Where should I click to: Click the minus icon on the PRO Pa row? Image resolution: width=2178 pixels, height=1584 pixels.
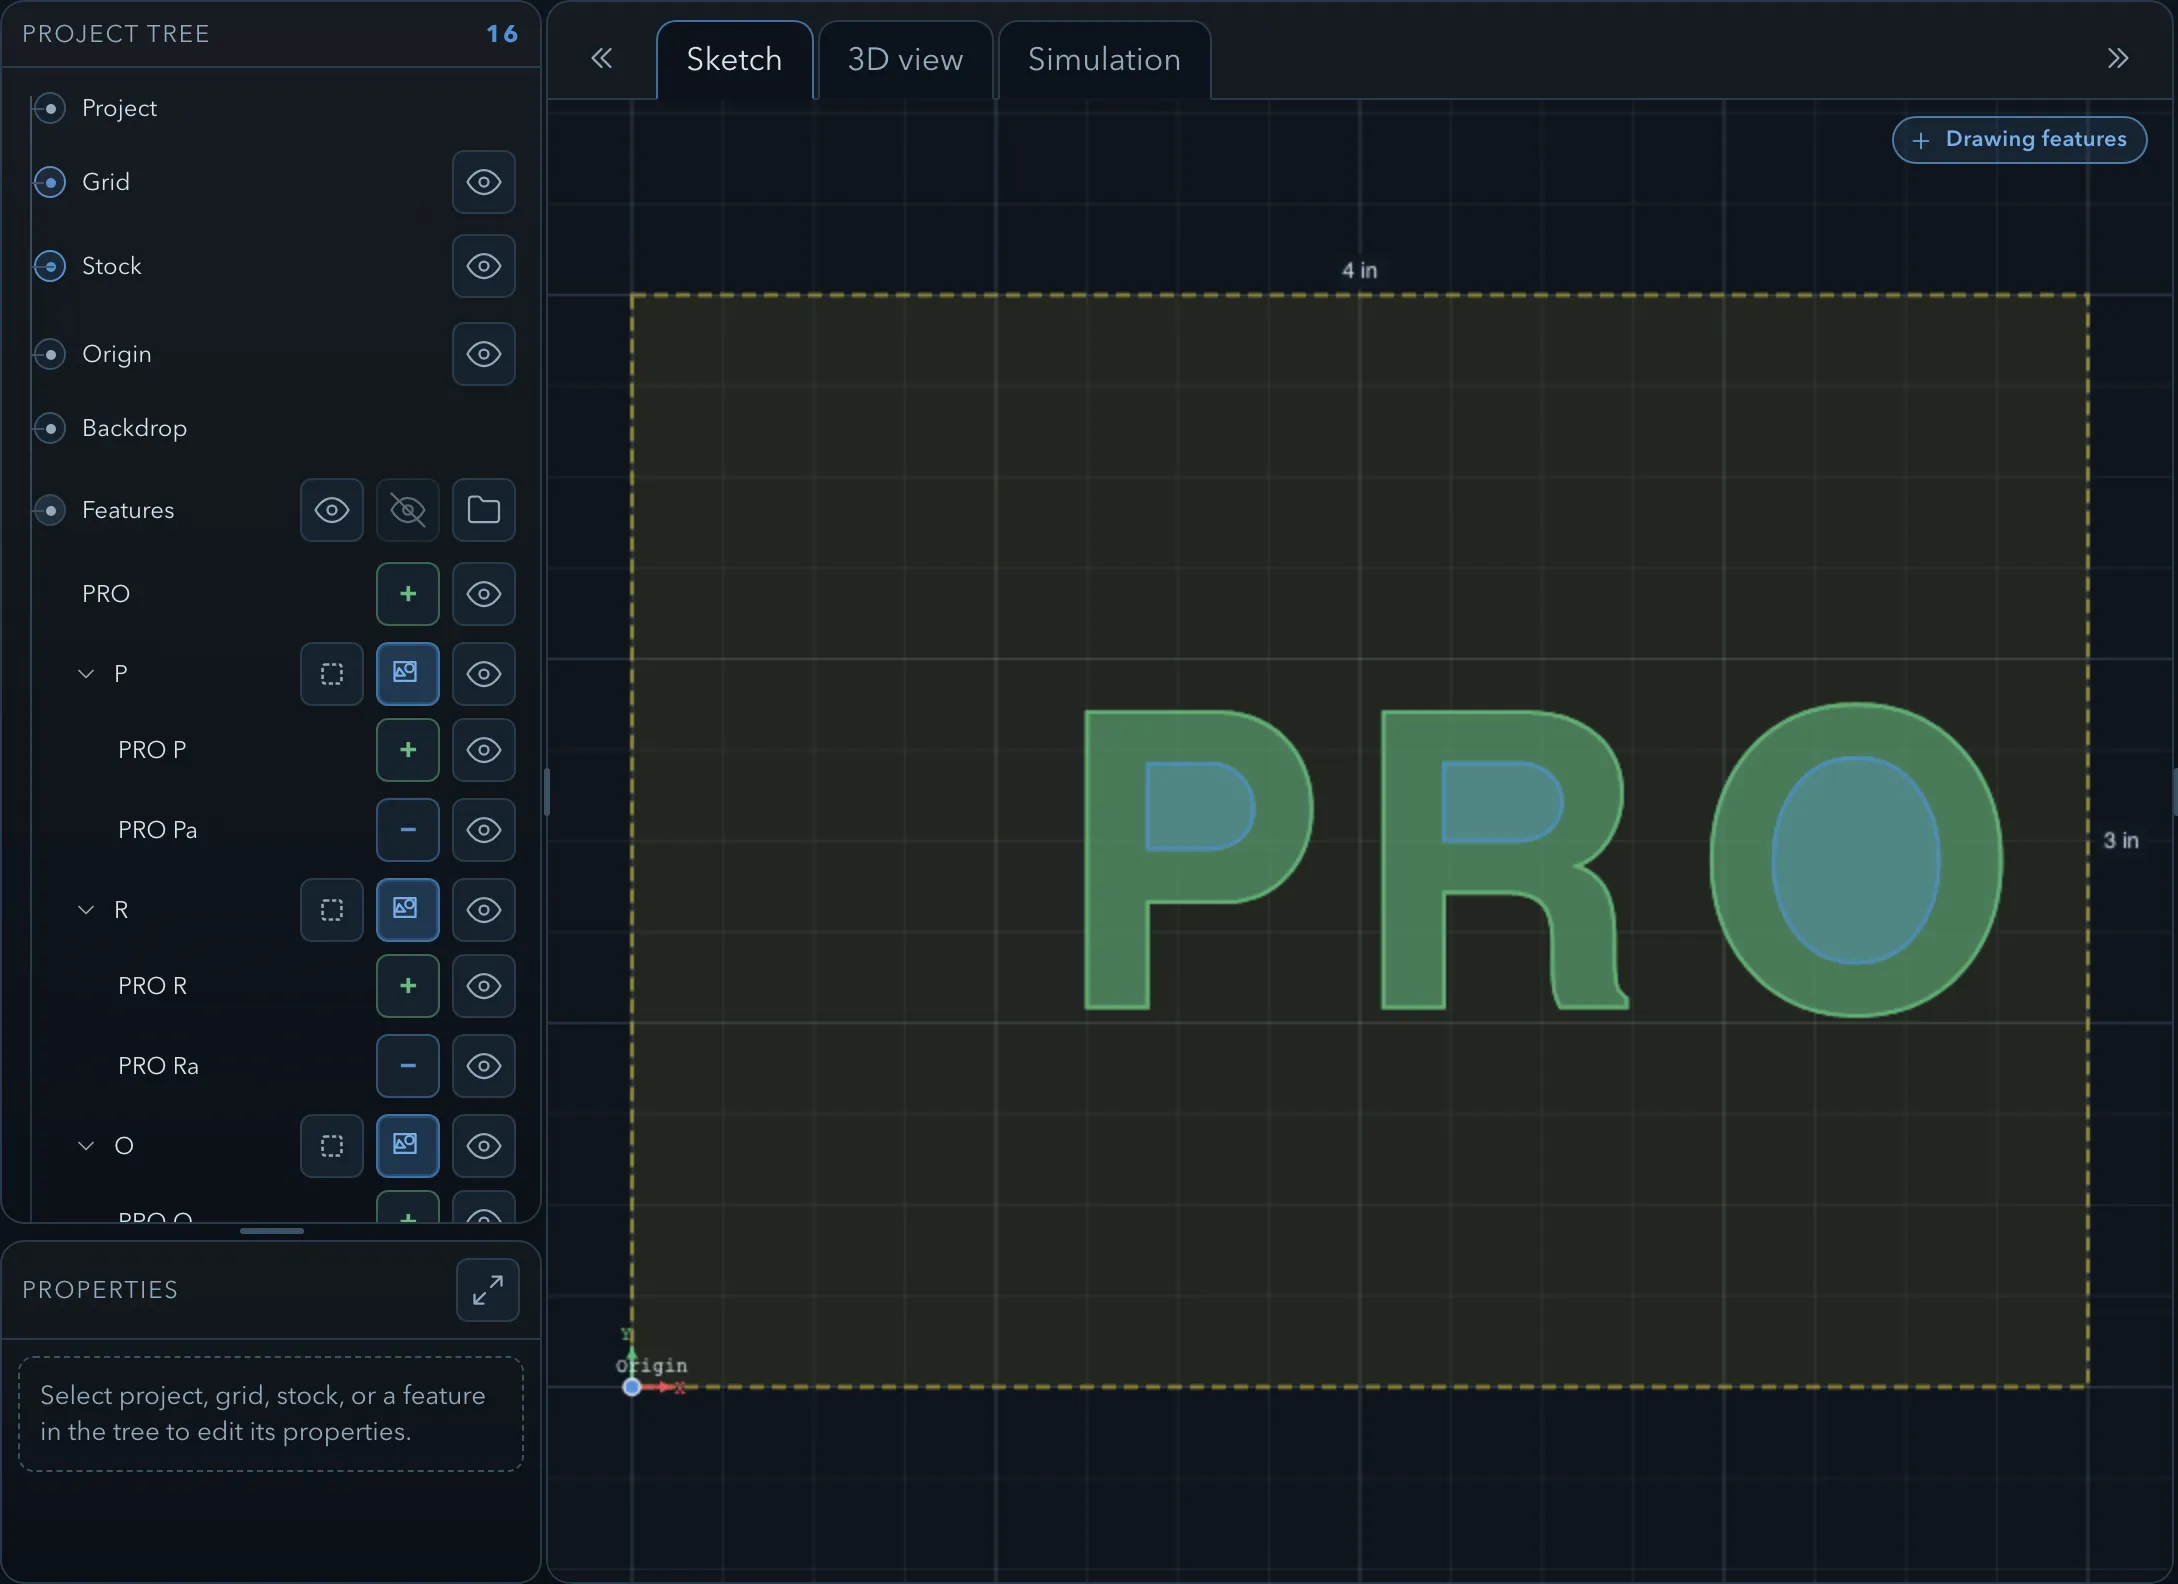407,830
